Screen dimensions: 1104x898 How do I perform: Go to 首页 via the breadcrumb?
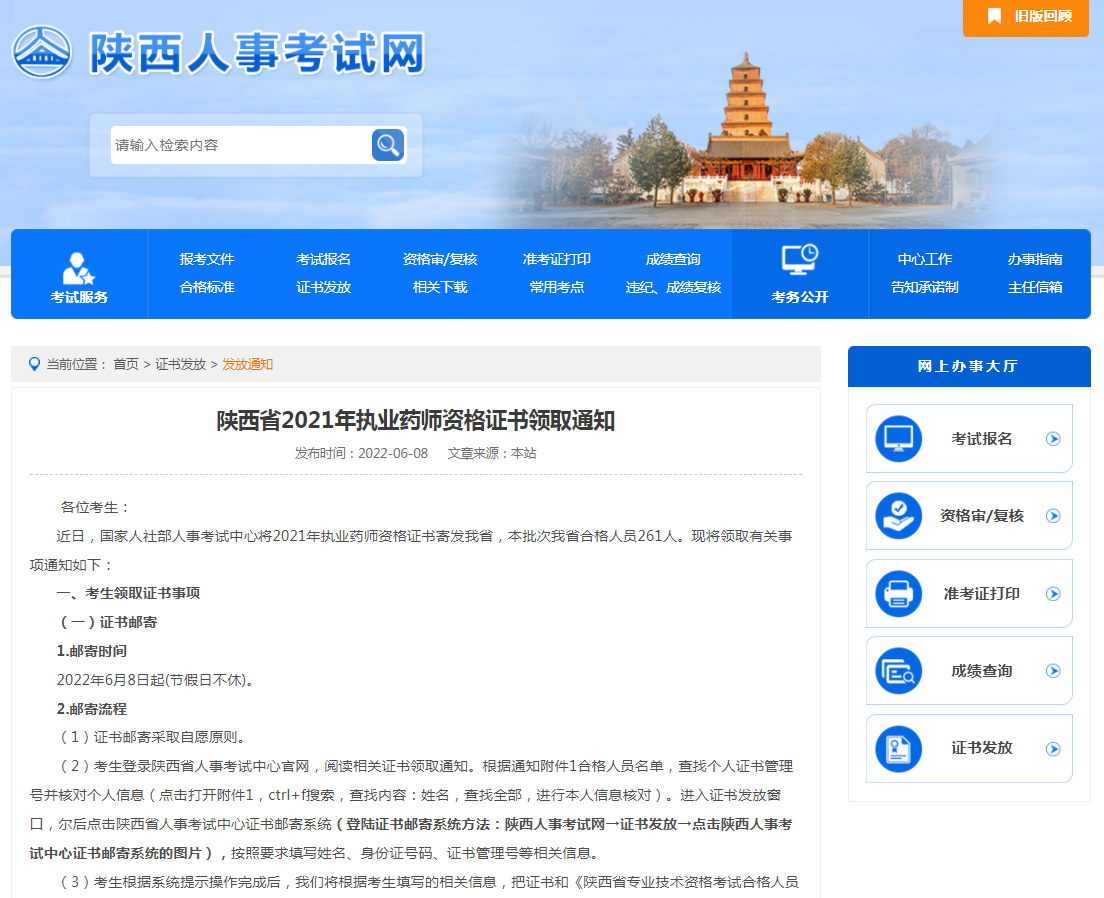pyautogui.click(x=126, y=364)
